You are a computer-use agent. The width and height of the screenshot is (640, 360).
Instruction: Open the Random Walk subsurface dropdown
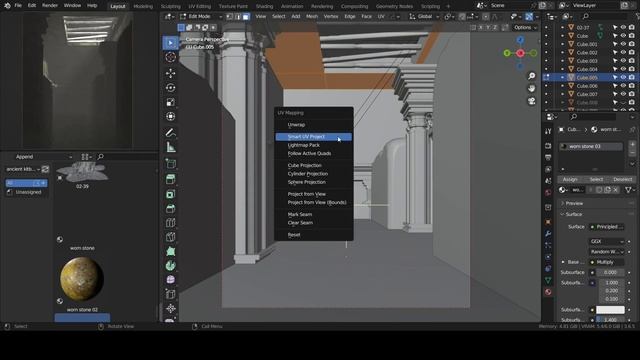pyautogui.click(x=607, y=252)
